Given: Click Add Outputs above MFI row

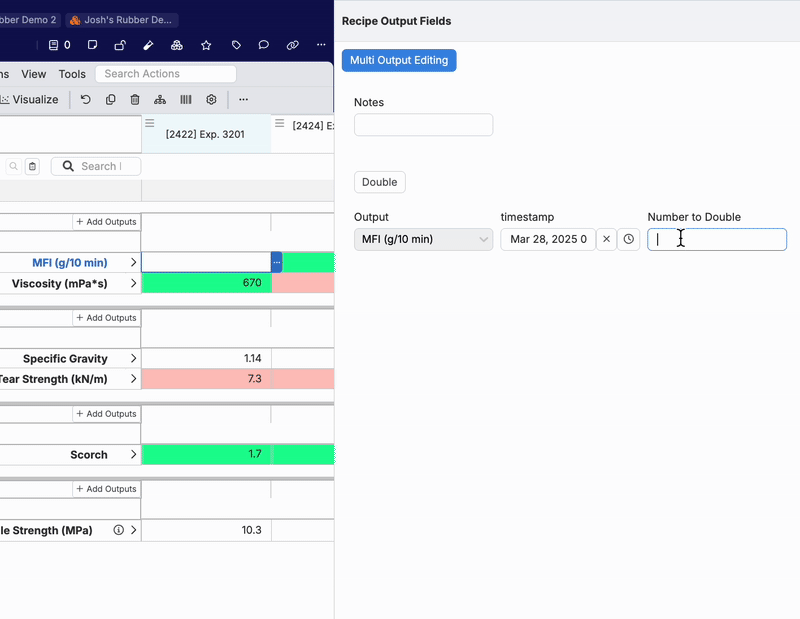Looking at the screenshot, I should [x=106, y=222].
